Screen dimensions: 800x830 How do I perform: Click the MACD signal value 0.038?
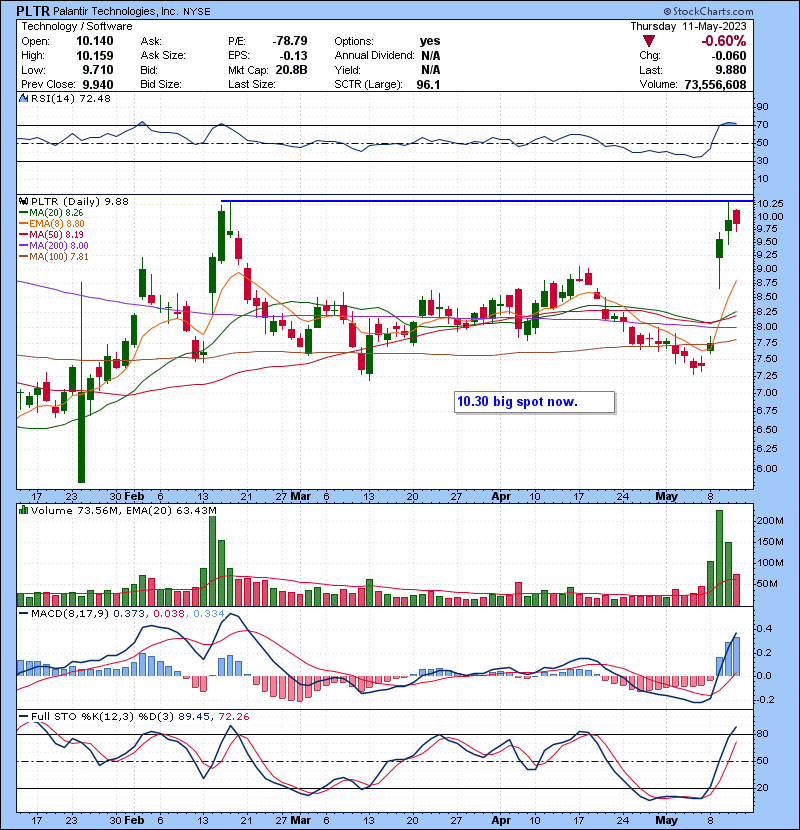click(169, 614)
